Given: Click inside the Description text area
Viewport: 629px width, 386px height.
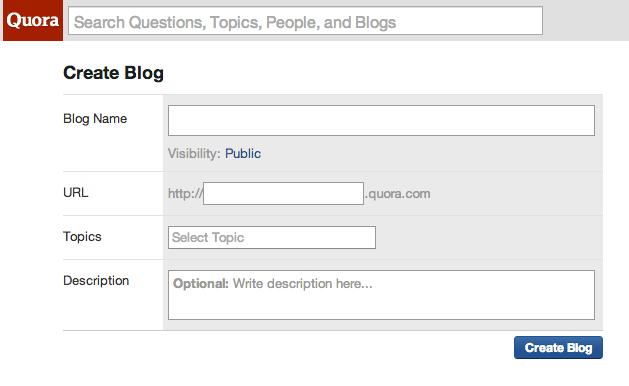Looking at the screenshot, I should click(381, 295).
